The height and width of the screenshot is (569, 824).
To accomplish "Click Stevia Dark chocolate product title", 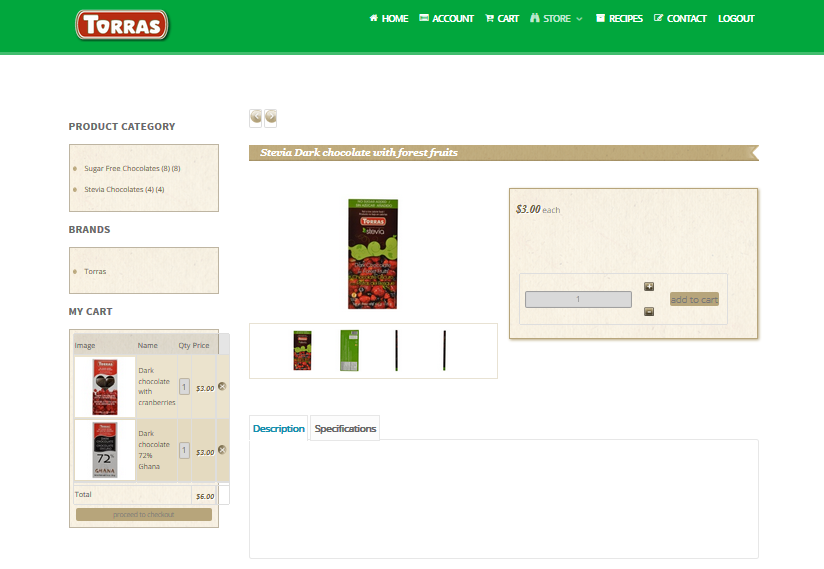I will point(359,152).
